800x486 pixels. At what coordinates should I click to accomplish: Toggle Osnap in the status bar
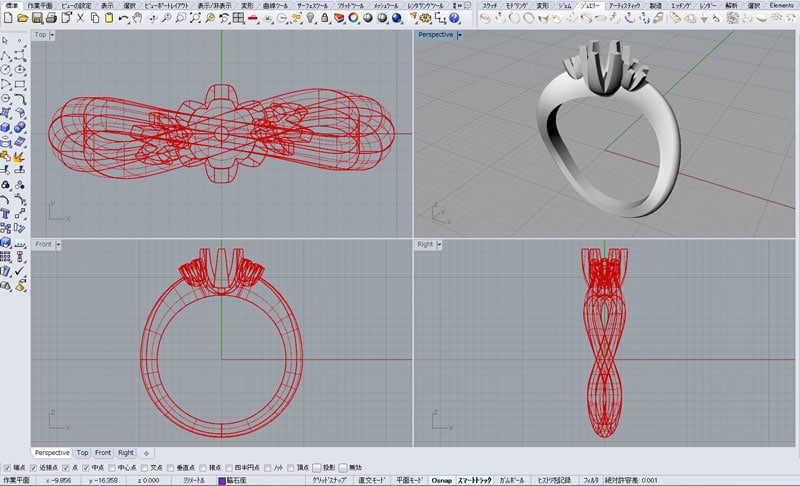(441, 480)
